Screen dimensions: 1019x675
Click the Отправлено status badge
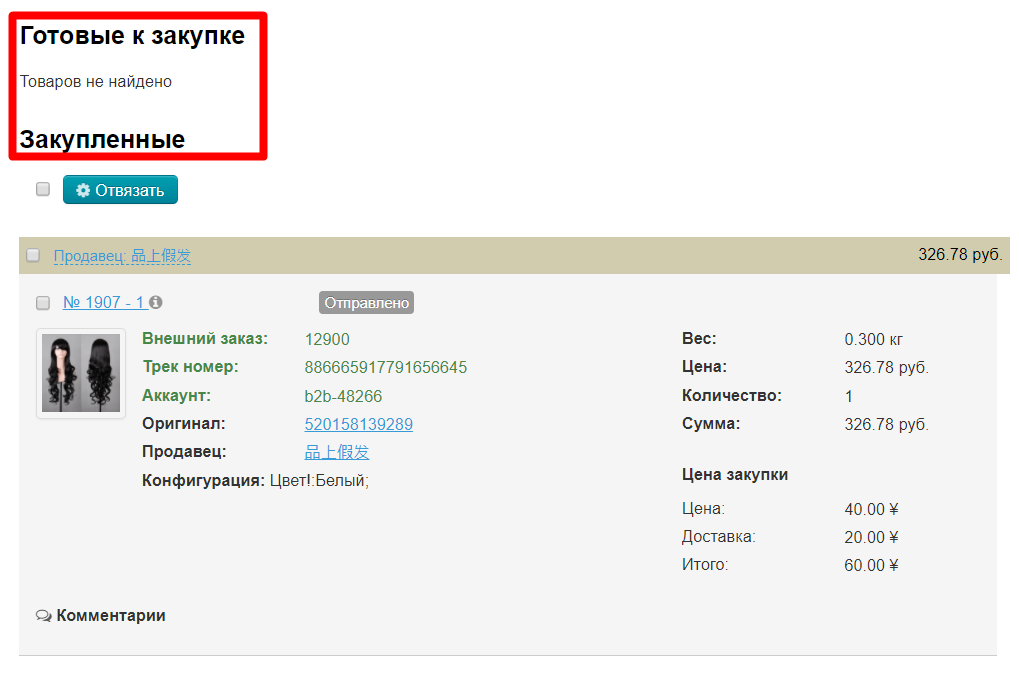click(x=366, y=302)
